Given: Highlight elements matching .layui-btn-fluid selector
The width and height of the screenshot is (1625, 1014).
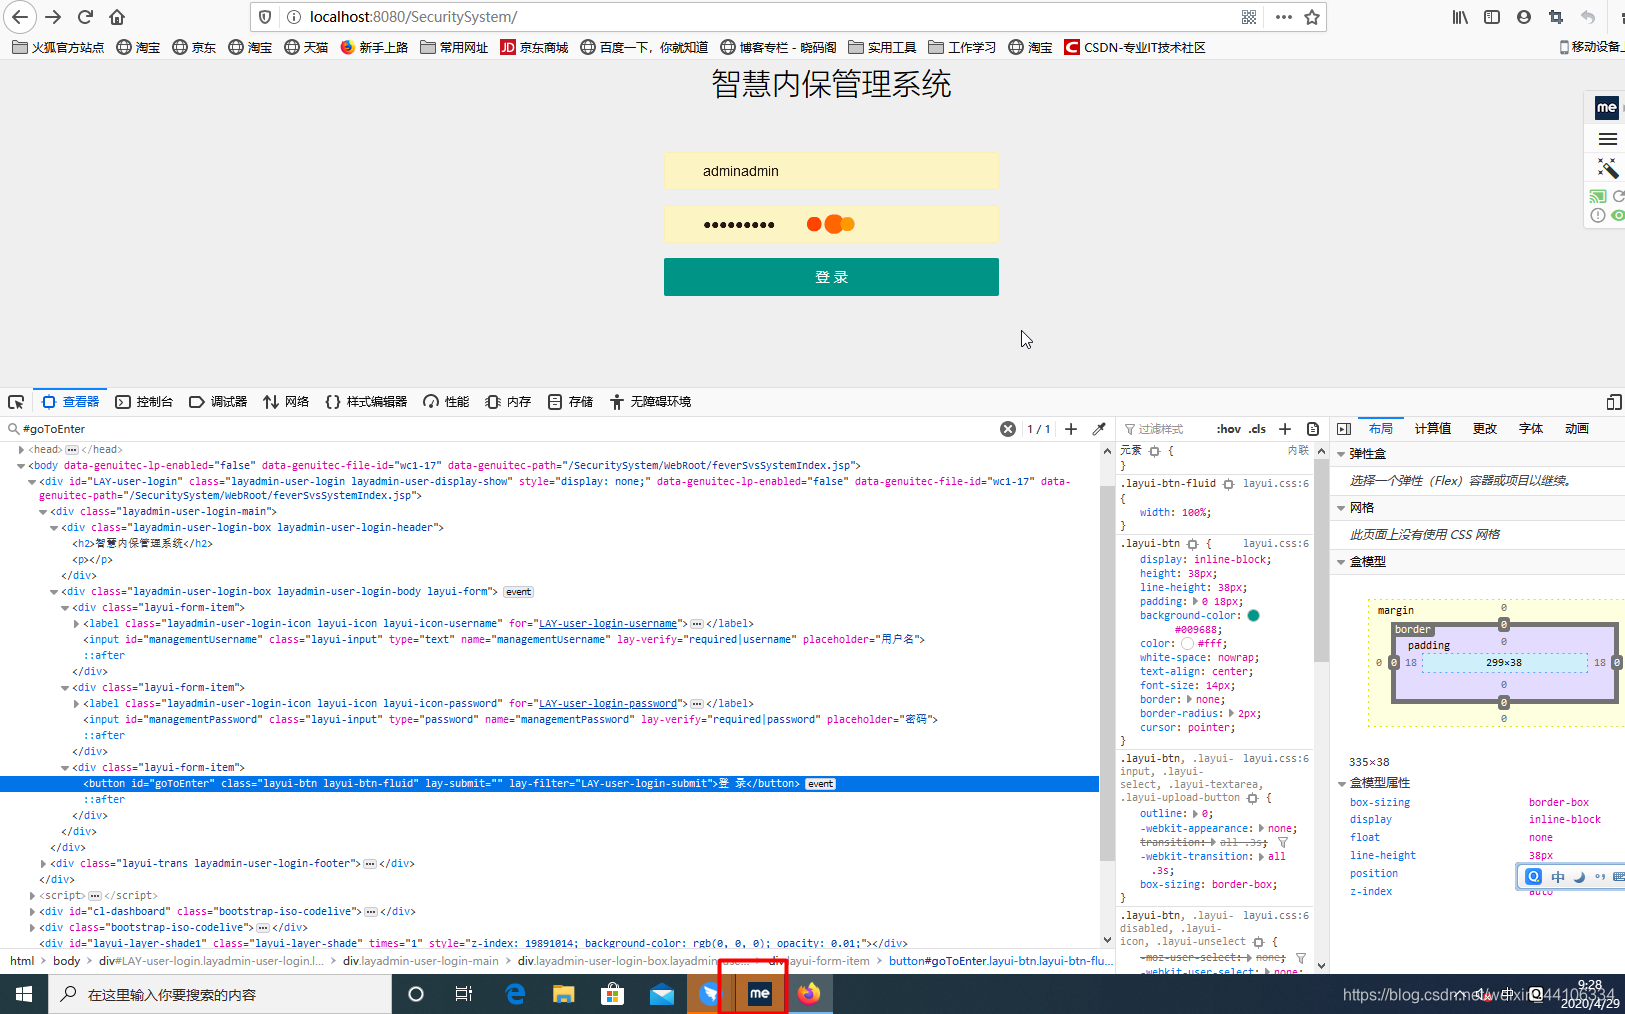Looking at the screenshot, I should coord(1229,484).
